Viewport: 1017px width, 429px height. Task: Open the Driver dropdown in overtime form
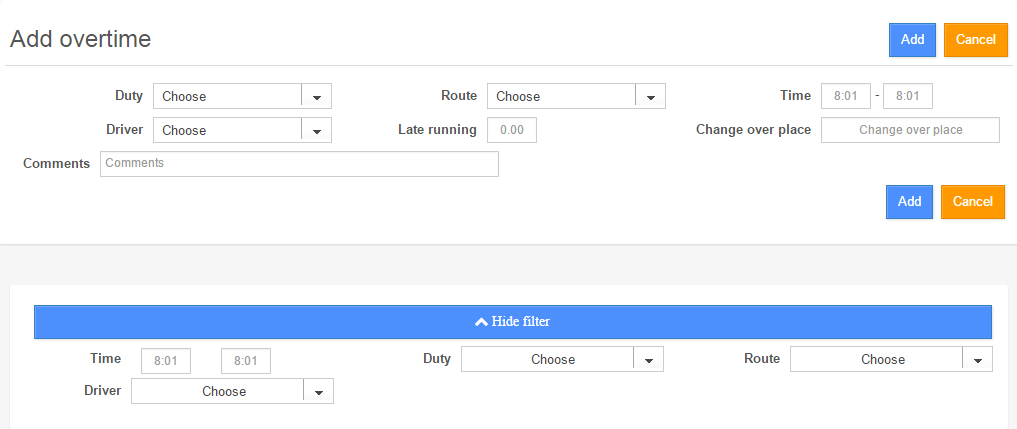(x=227, y=130)
